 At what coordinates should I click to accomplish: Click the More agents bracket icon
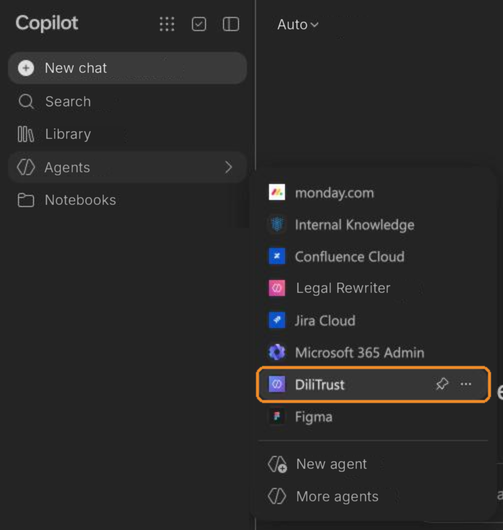277,496
